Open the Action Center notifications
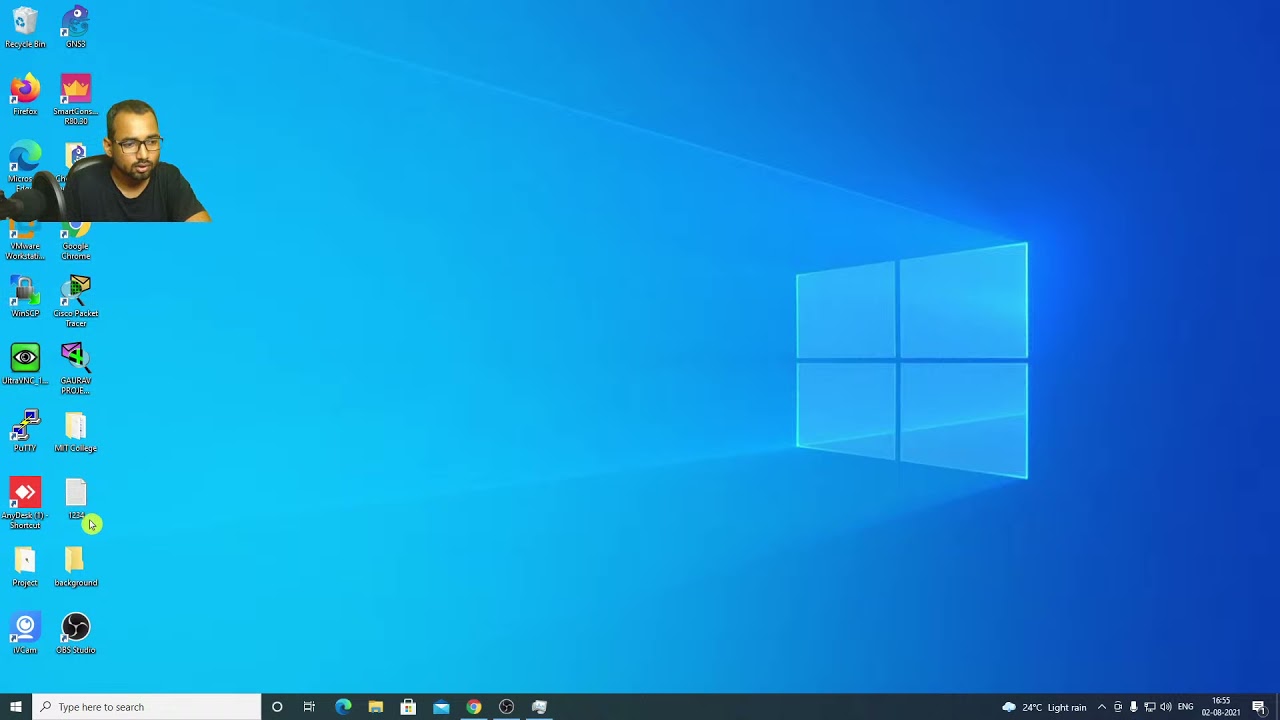 [x=1259, y=707]
